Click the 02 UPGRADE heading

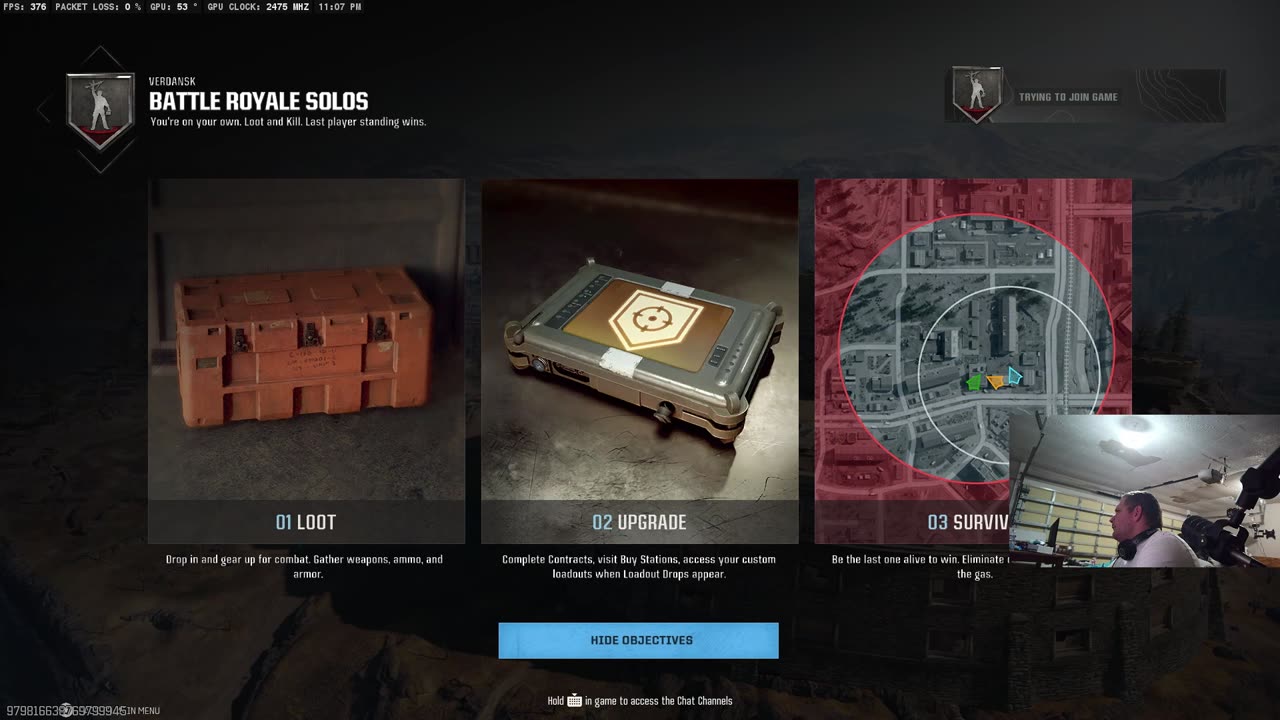(639, 522)
